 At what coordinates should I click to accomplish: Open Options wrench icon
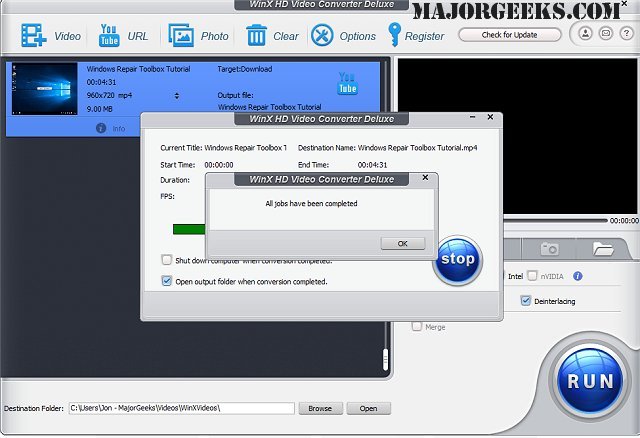pyautogui.click(x=322, y=35)
